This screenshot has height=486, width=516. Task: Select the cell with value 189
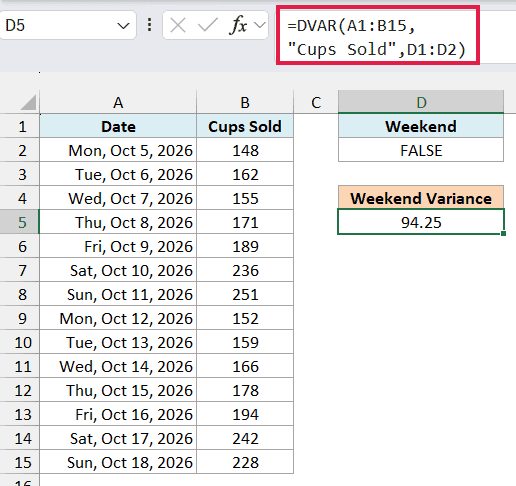click(x=245, y=246)
